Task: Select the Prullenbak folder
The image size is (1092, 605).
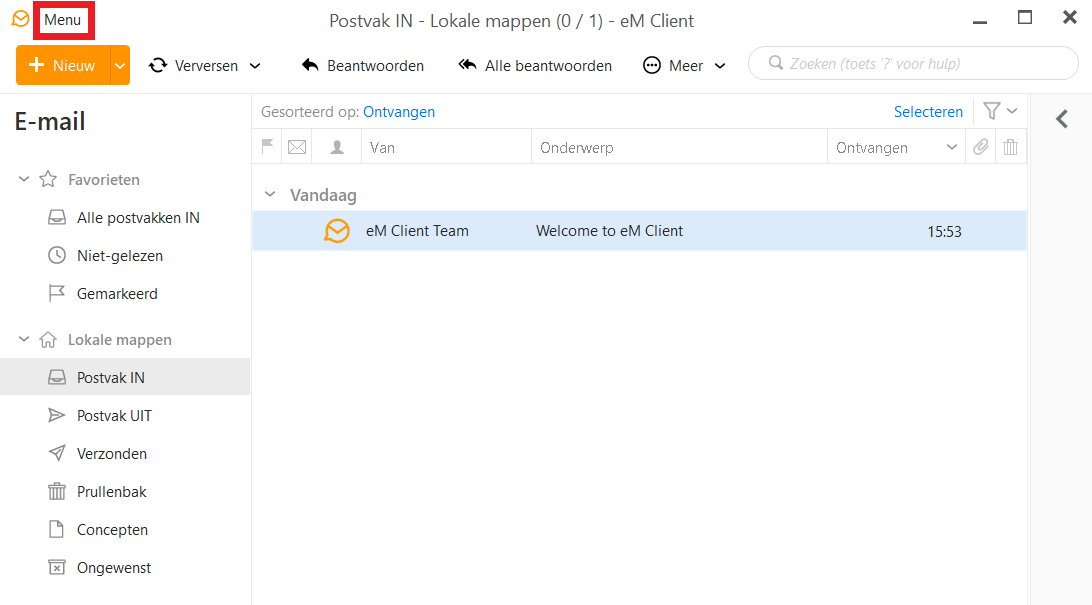Action: [111, 492]
